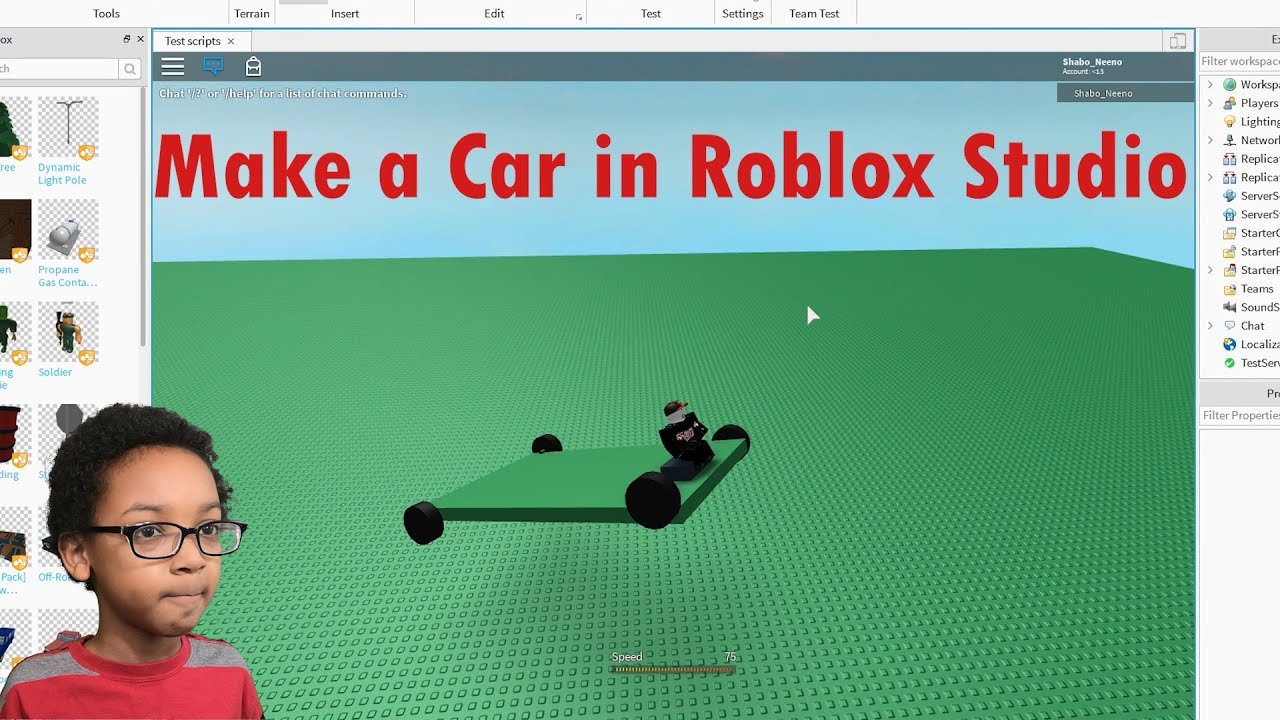
Task: Switch to the Test scripts tab
Action: [192, 41]
